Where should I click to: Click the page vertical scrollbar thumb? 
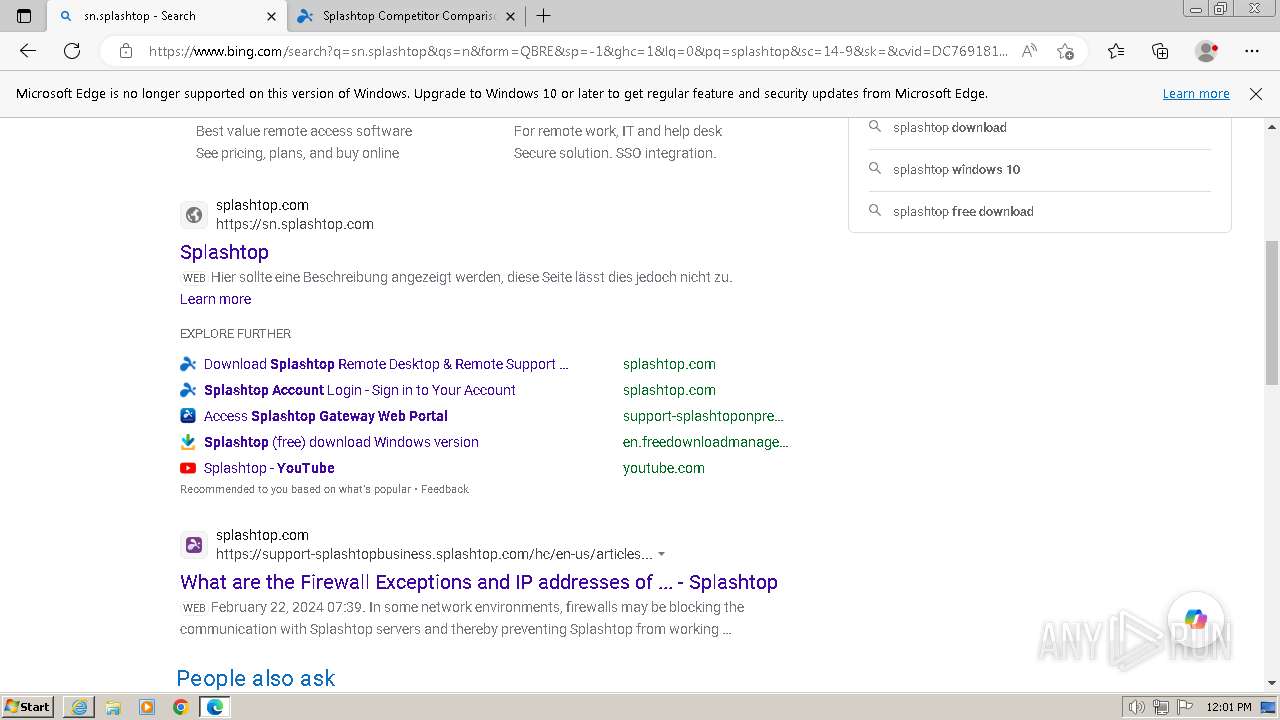[1272, 312]
